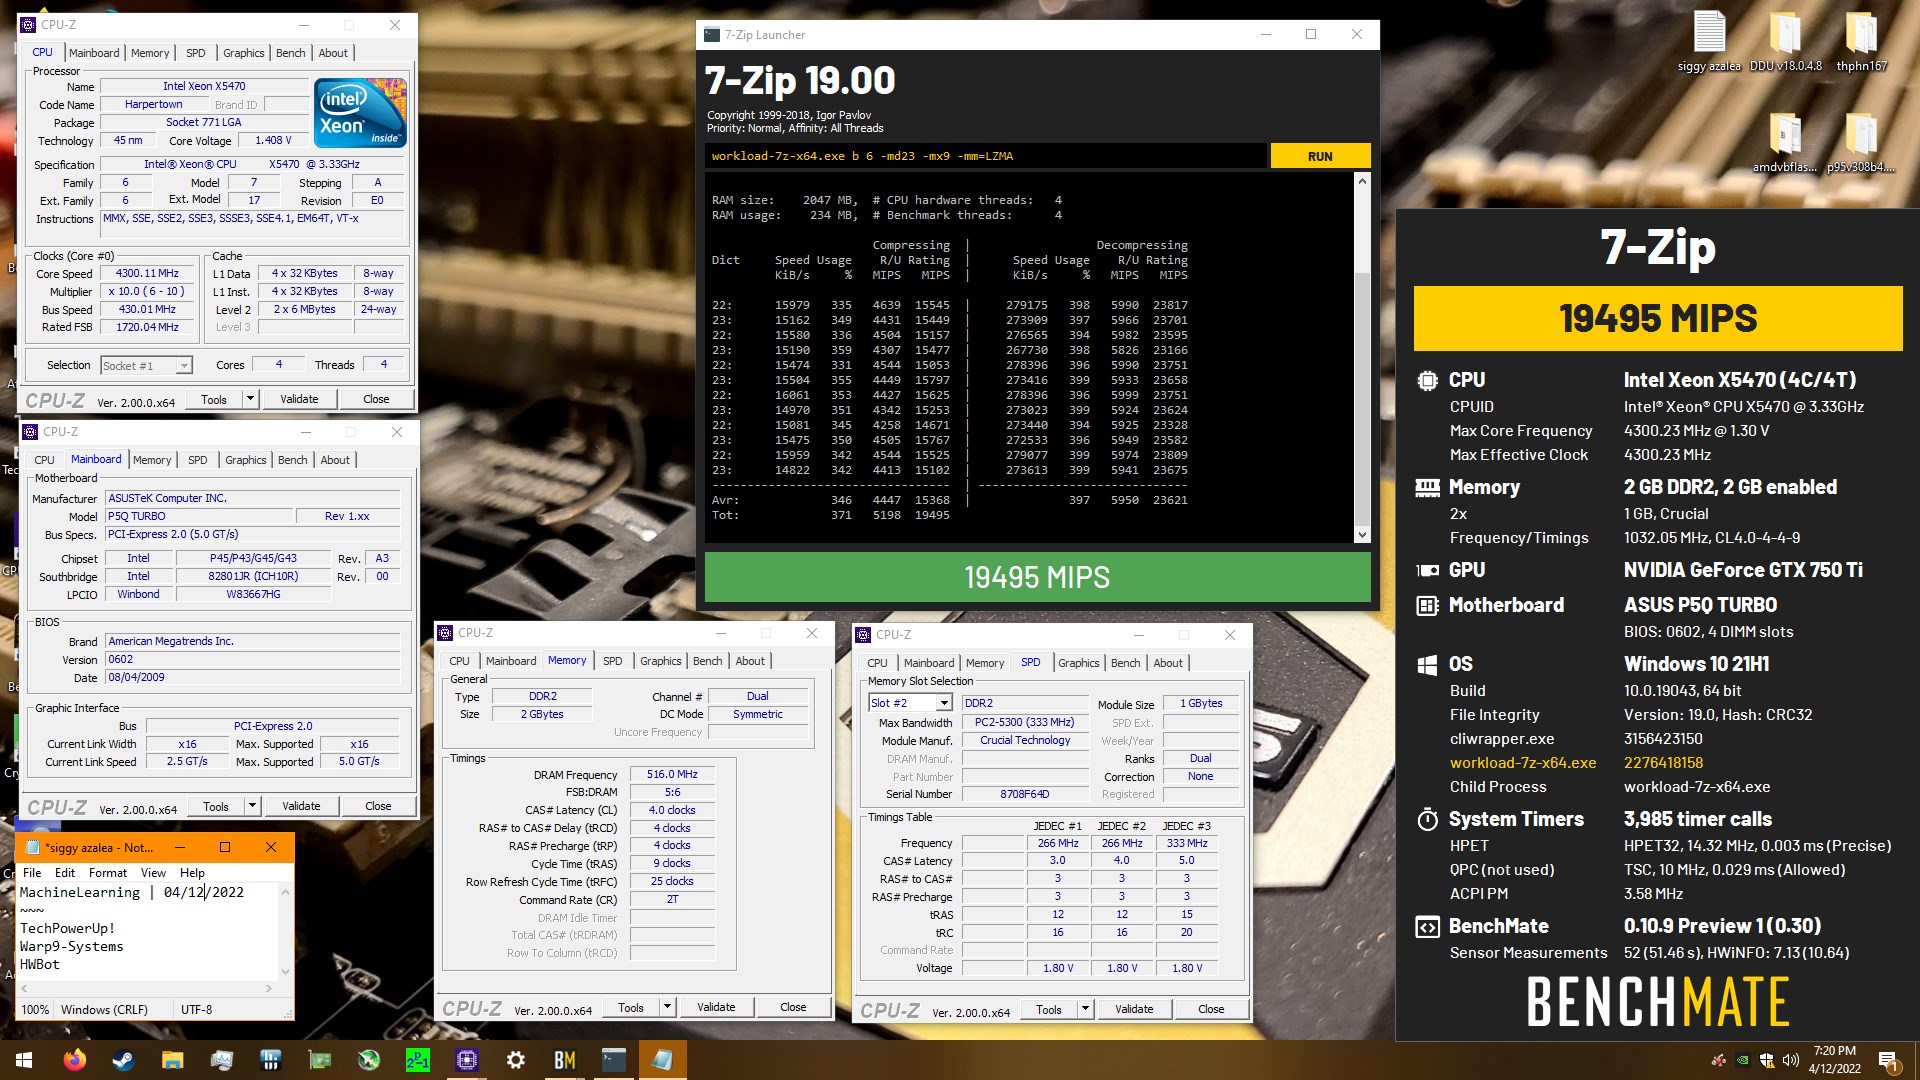Open Tools dropdown arrow in CPU tab window
This screenshot has height=1080, width=1920.
(250, 399)
